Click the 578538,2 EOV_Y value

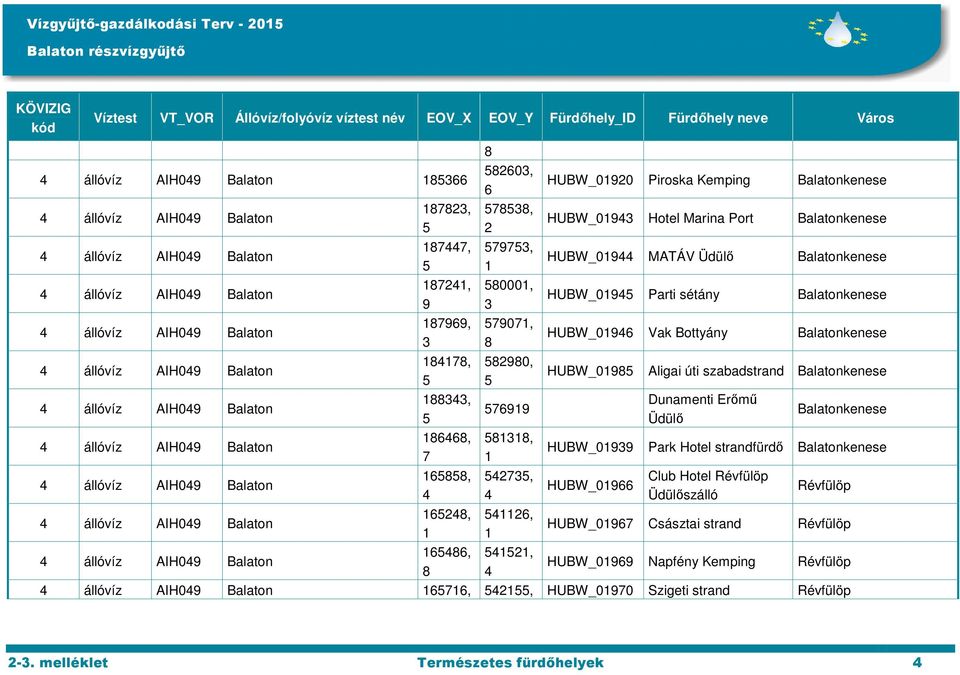pos(509,218)
